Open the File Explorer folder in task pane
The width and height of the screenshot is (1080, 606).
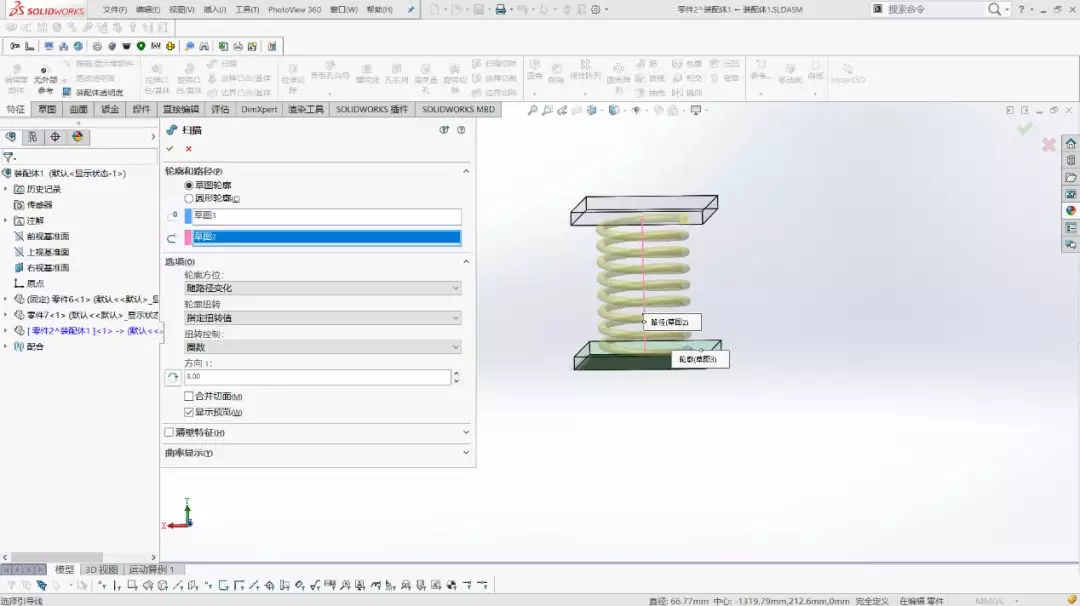point(1070,178)
